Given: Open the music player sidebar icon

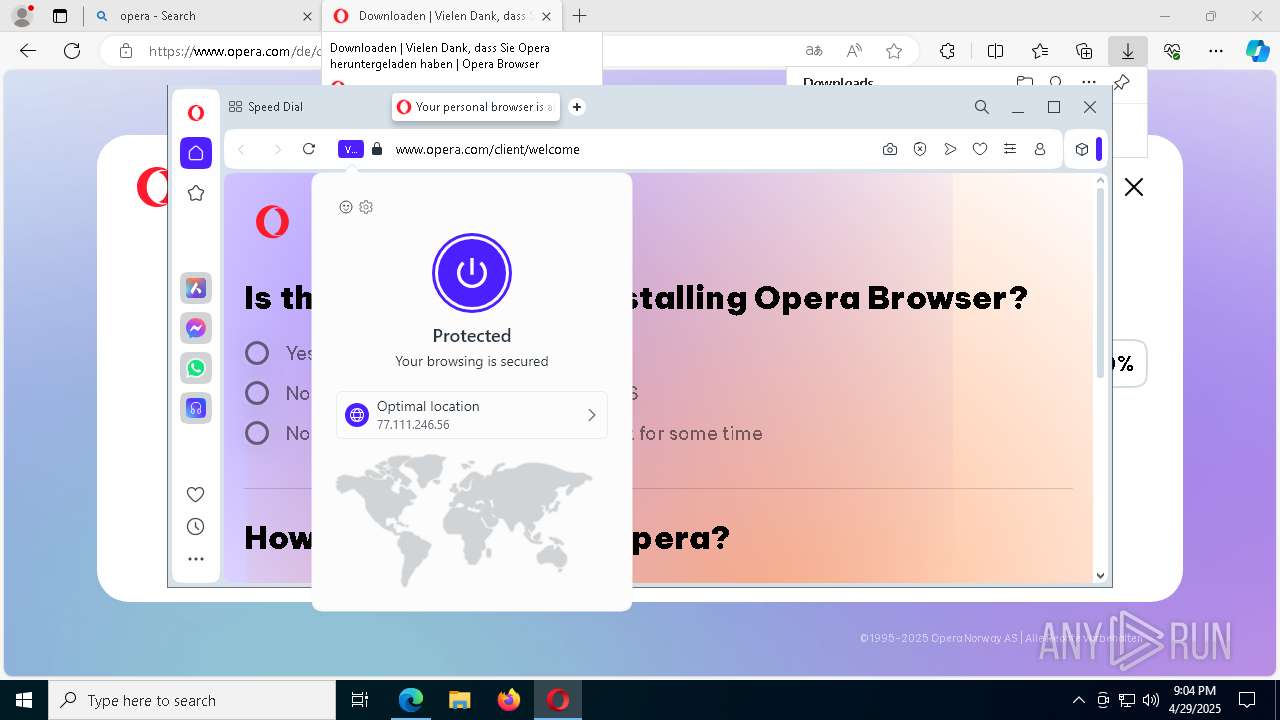Looking at the screenshot, I should click(196, 408).
